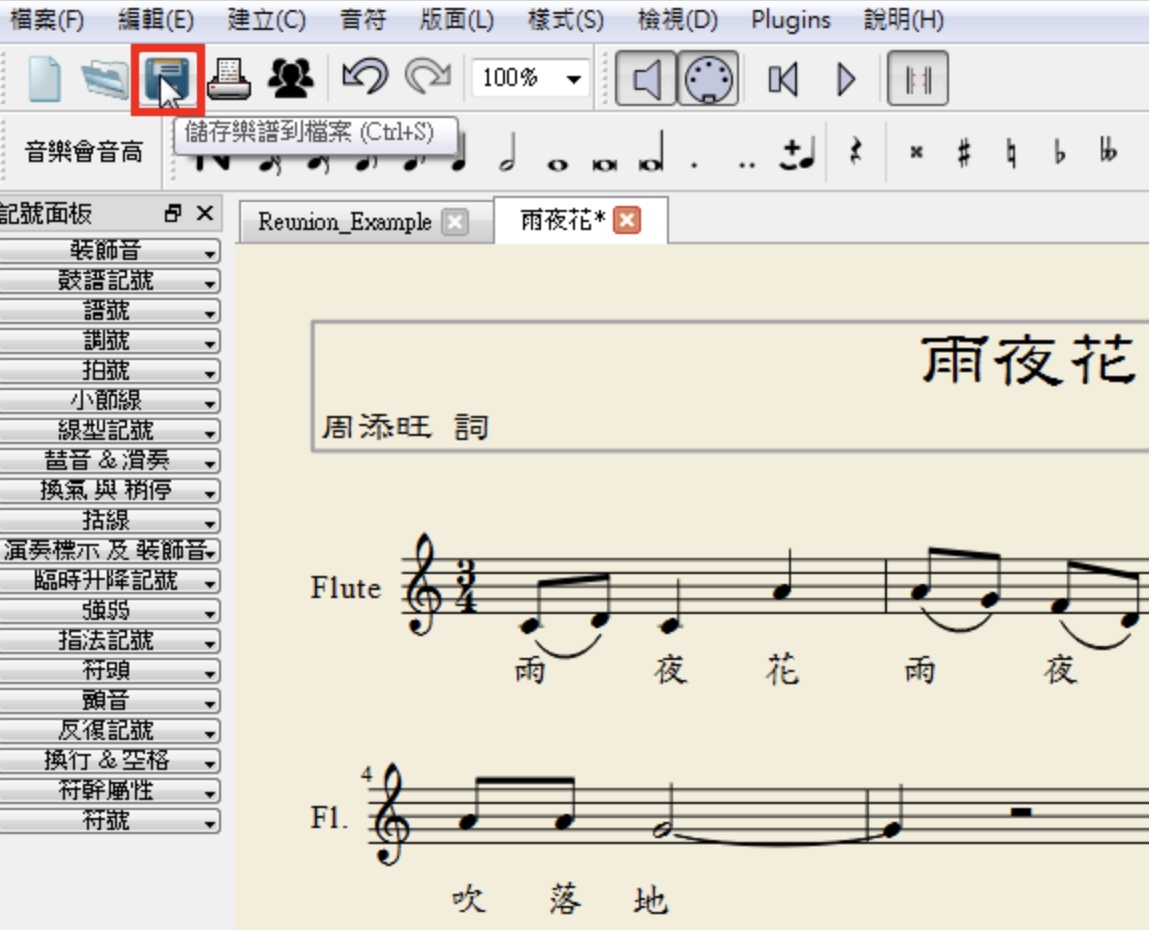Expand the 反復記號 repeats palette
This screenshot has height=930, width=1150.
[x=109, y=731]
